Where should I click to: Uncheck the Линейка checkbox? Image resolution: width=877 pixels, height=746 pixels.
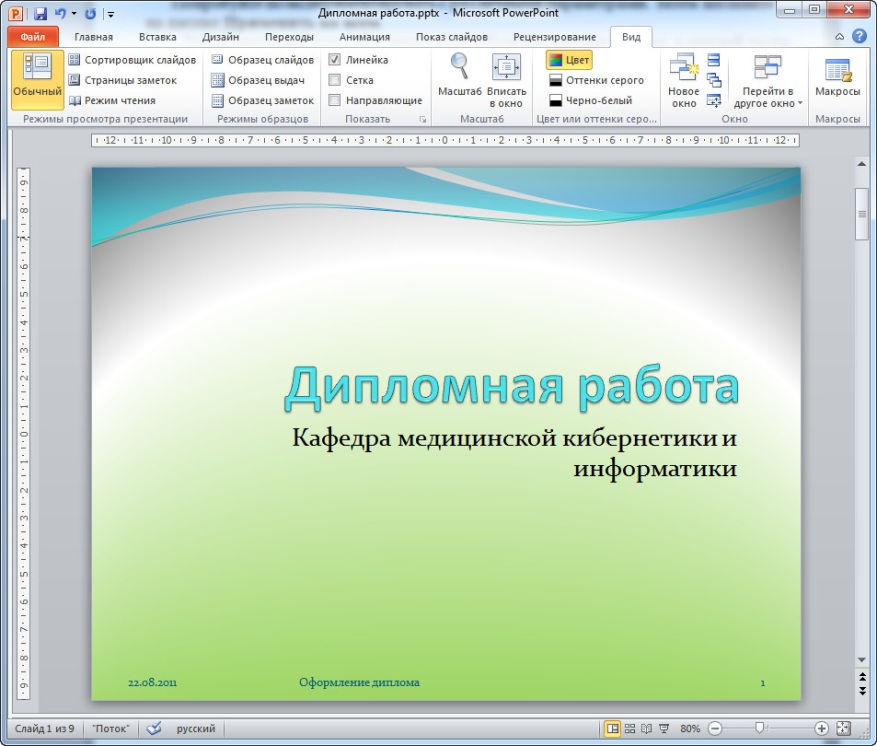(334, 60)
